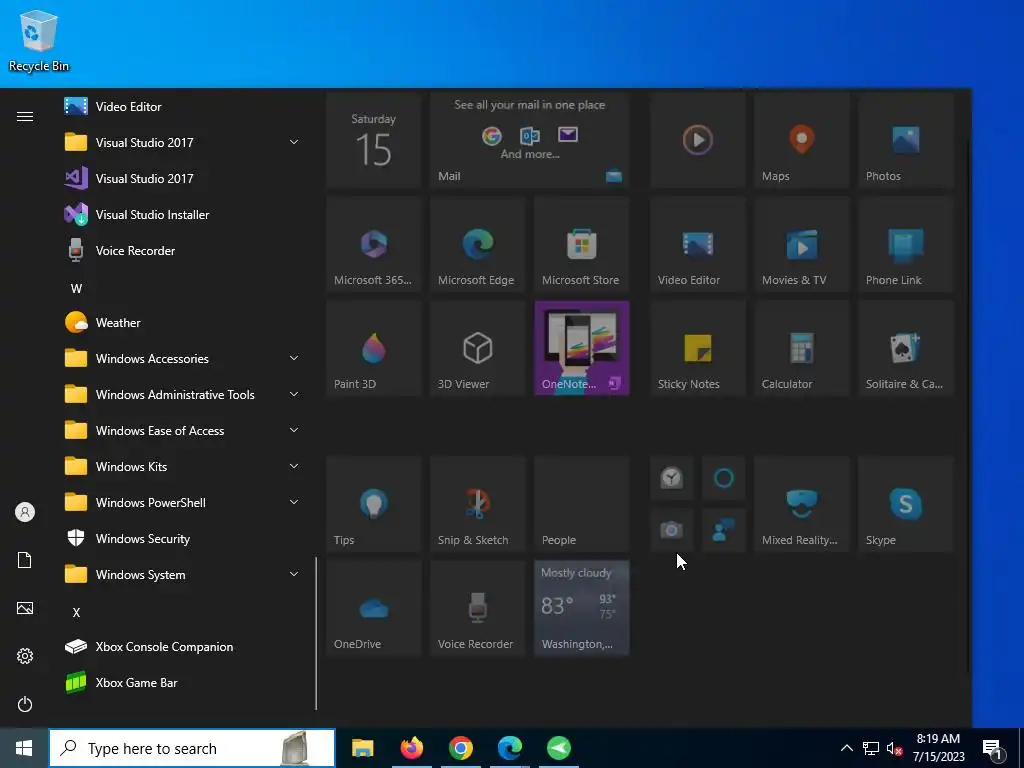Open Solitaire & Casual Games tile

(906, 348)
